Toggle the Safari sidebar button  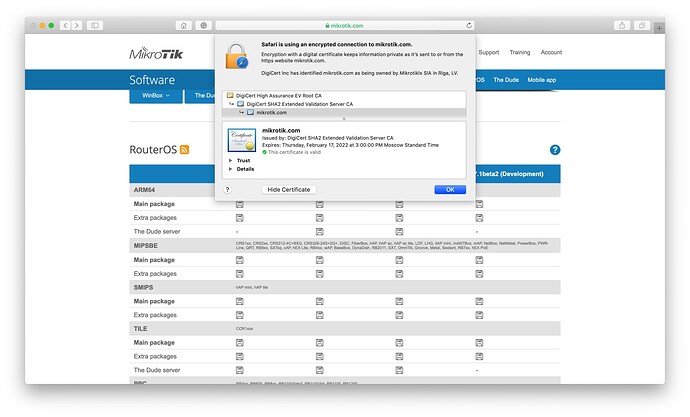click(95, 26)
